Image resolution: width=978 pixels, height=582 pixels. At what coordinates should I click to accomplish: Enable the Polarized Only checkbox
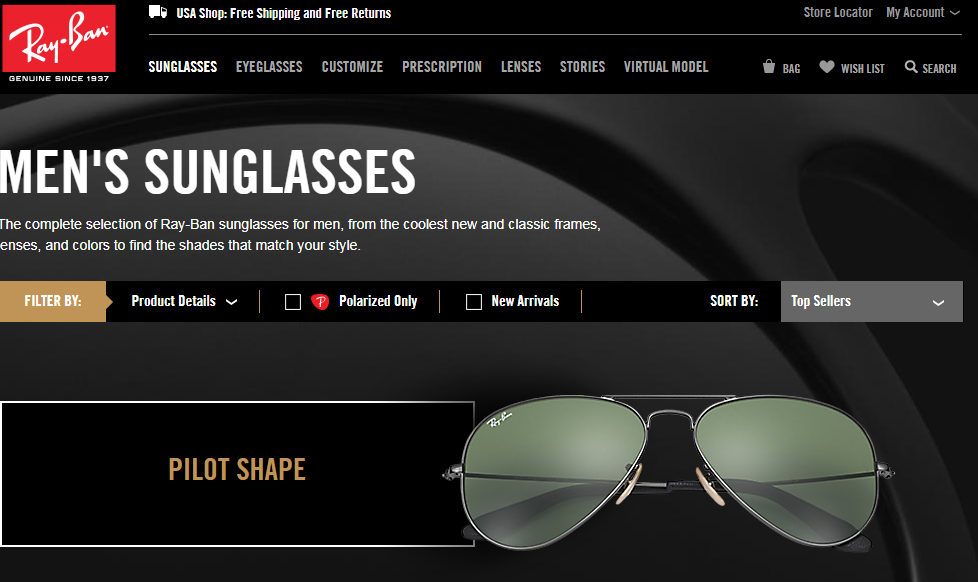[293, 302]
